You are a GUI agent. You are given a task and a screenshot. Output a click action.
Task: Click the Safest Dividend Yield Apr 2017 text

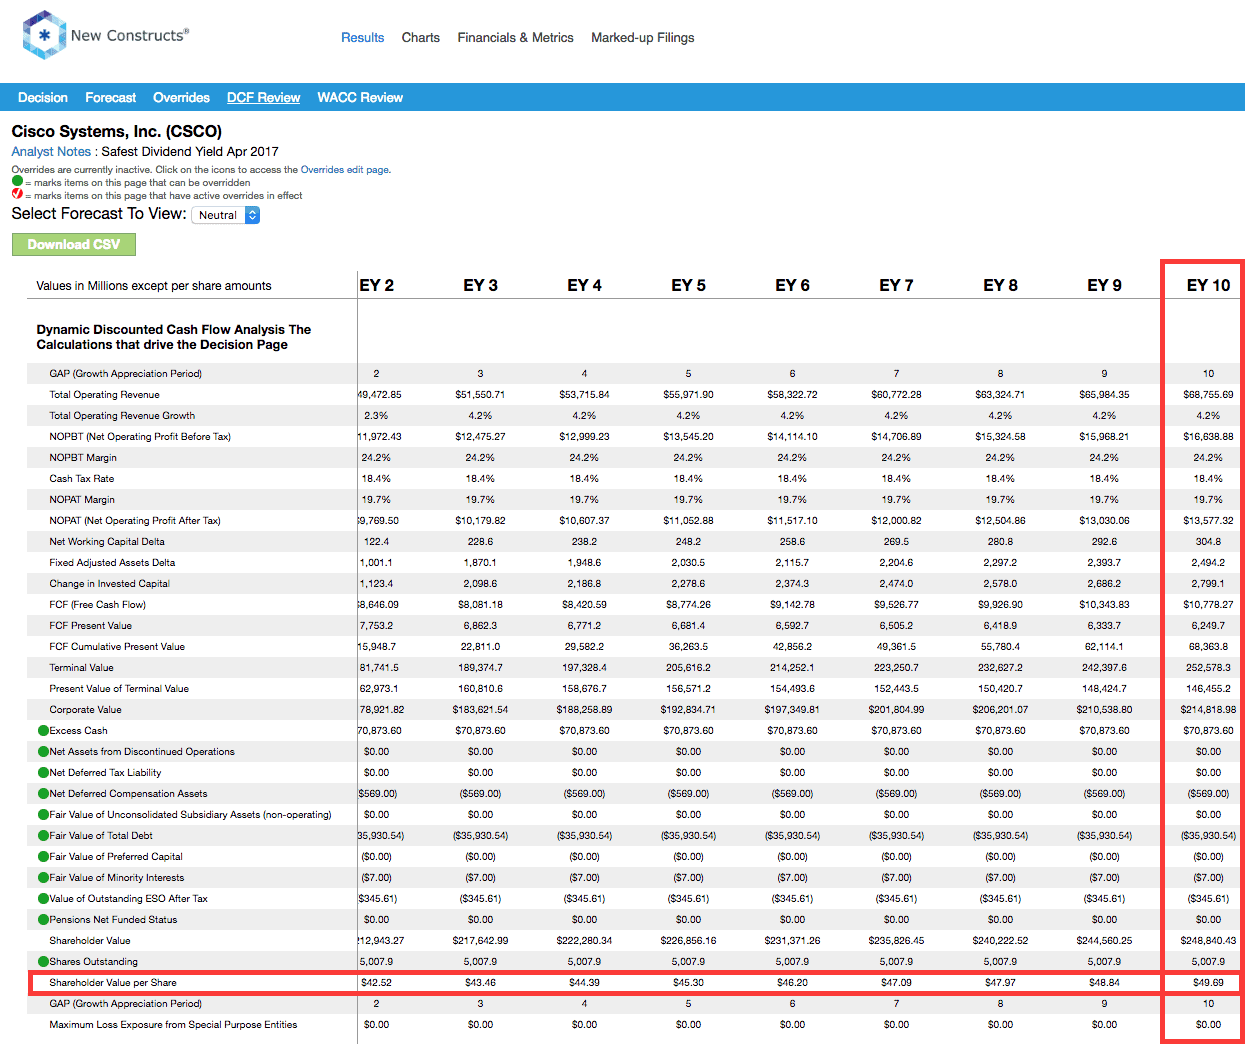pos(190,152)
